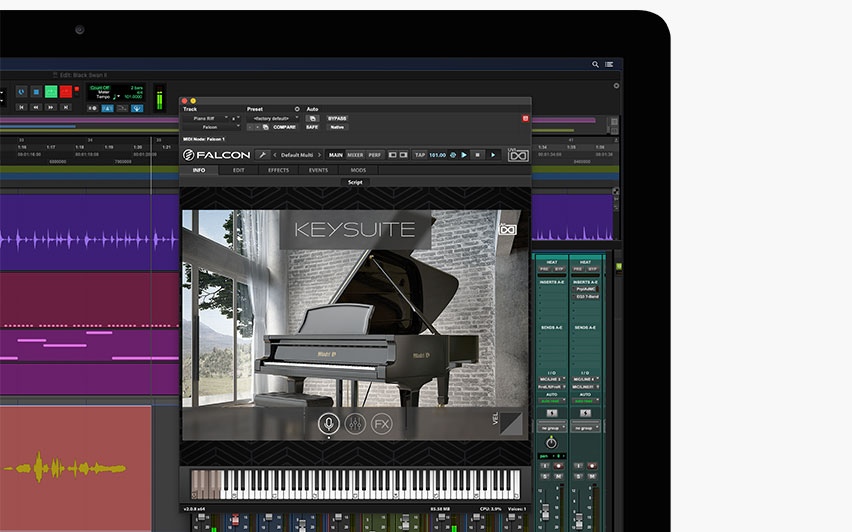Click the red record button in transport
The image size is (852, 532).
tap(65, 91)
